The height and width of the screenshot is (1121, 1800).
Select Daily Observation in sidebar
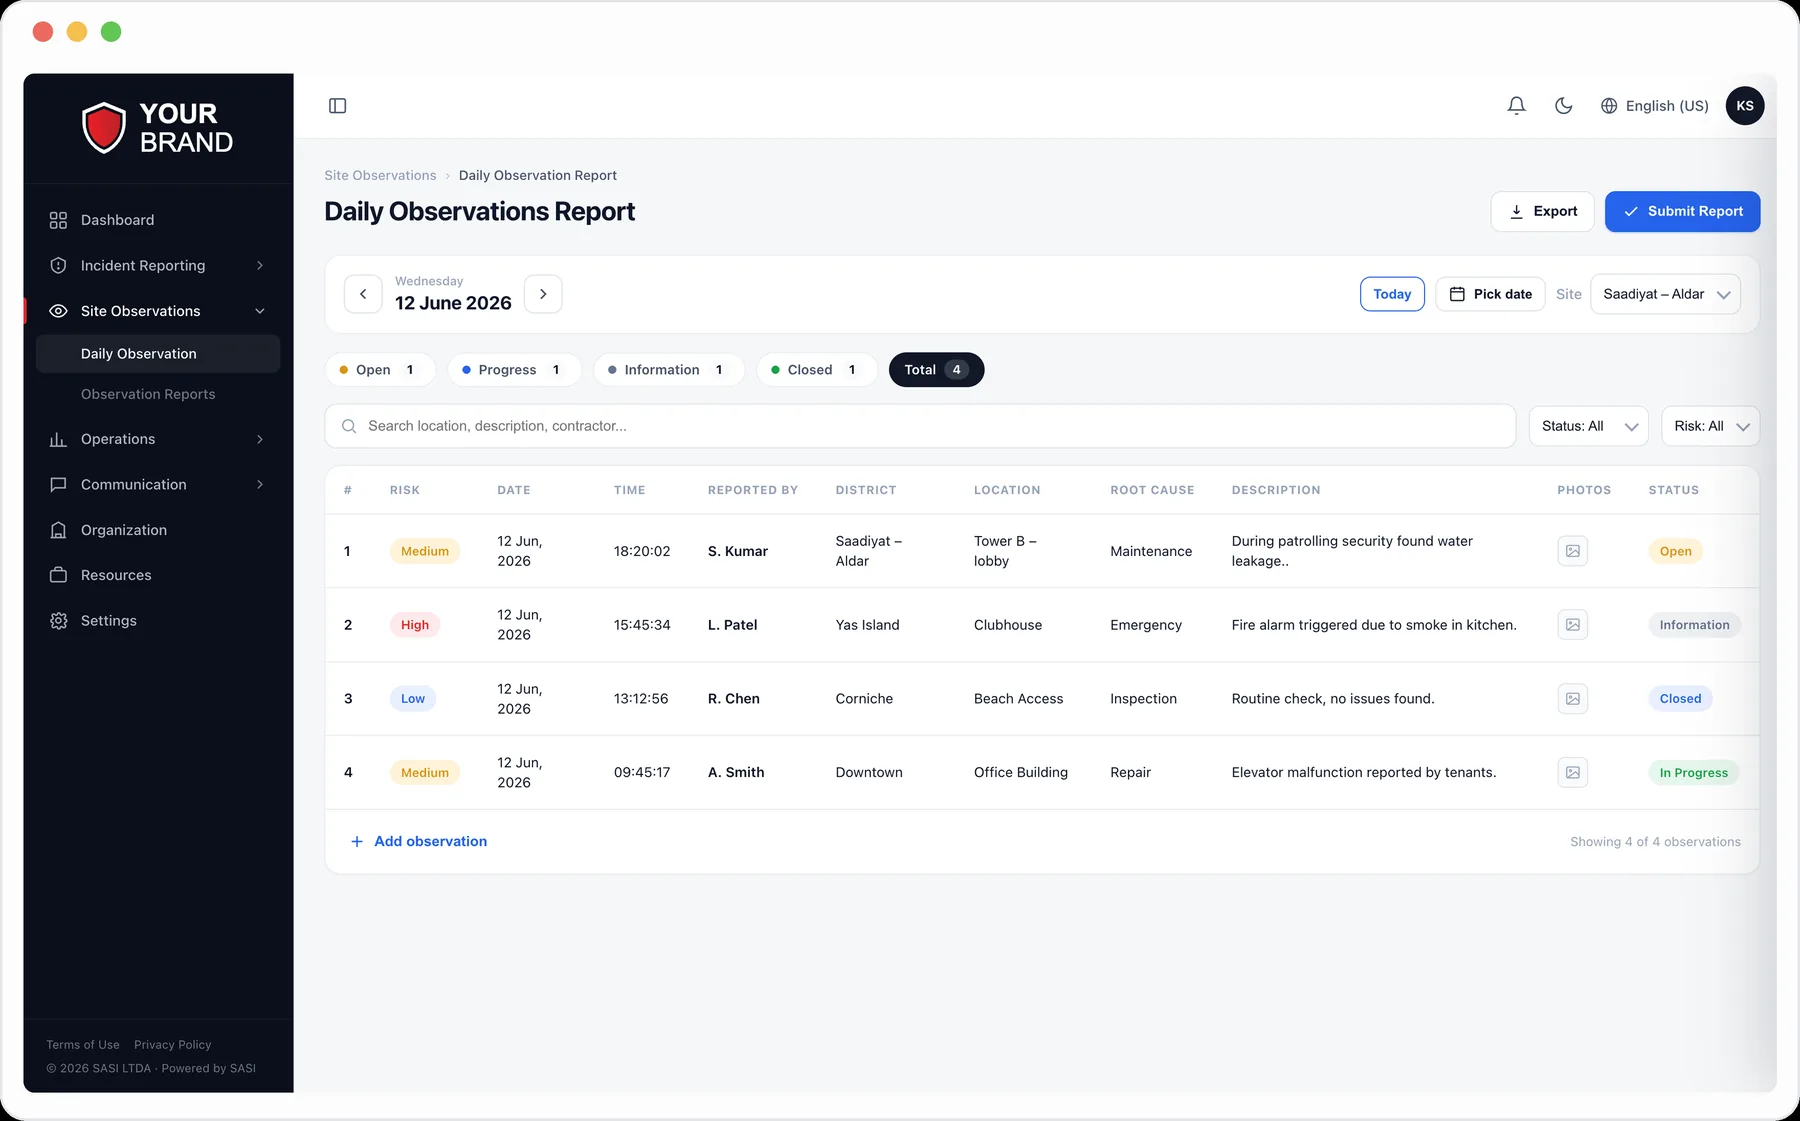pyautogui.click(x=158, y=354)
